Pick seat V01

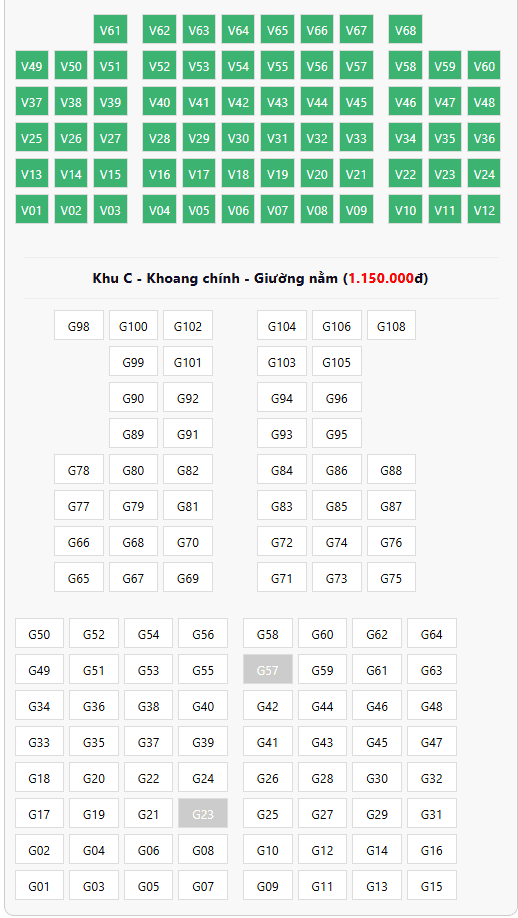pos(32,210)
